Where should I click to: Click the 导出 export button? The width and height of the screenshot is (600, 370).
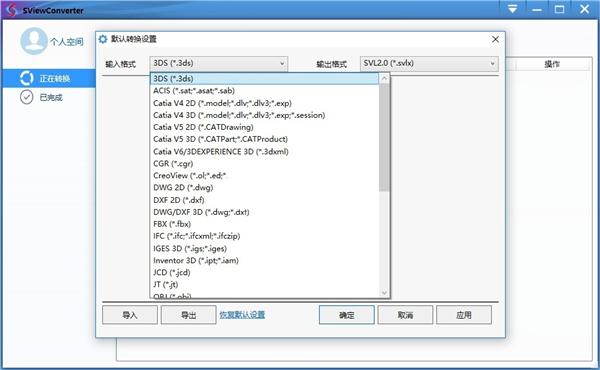click(189, 315)
